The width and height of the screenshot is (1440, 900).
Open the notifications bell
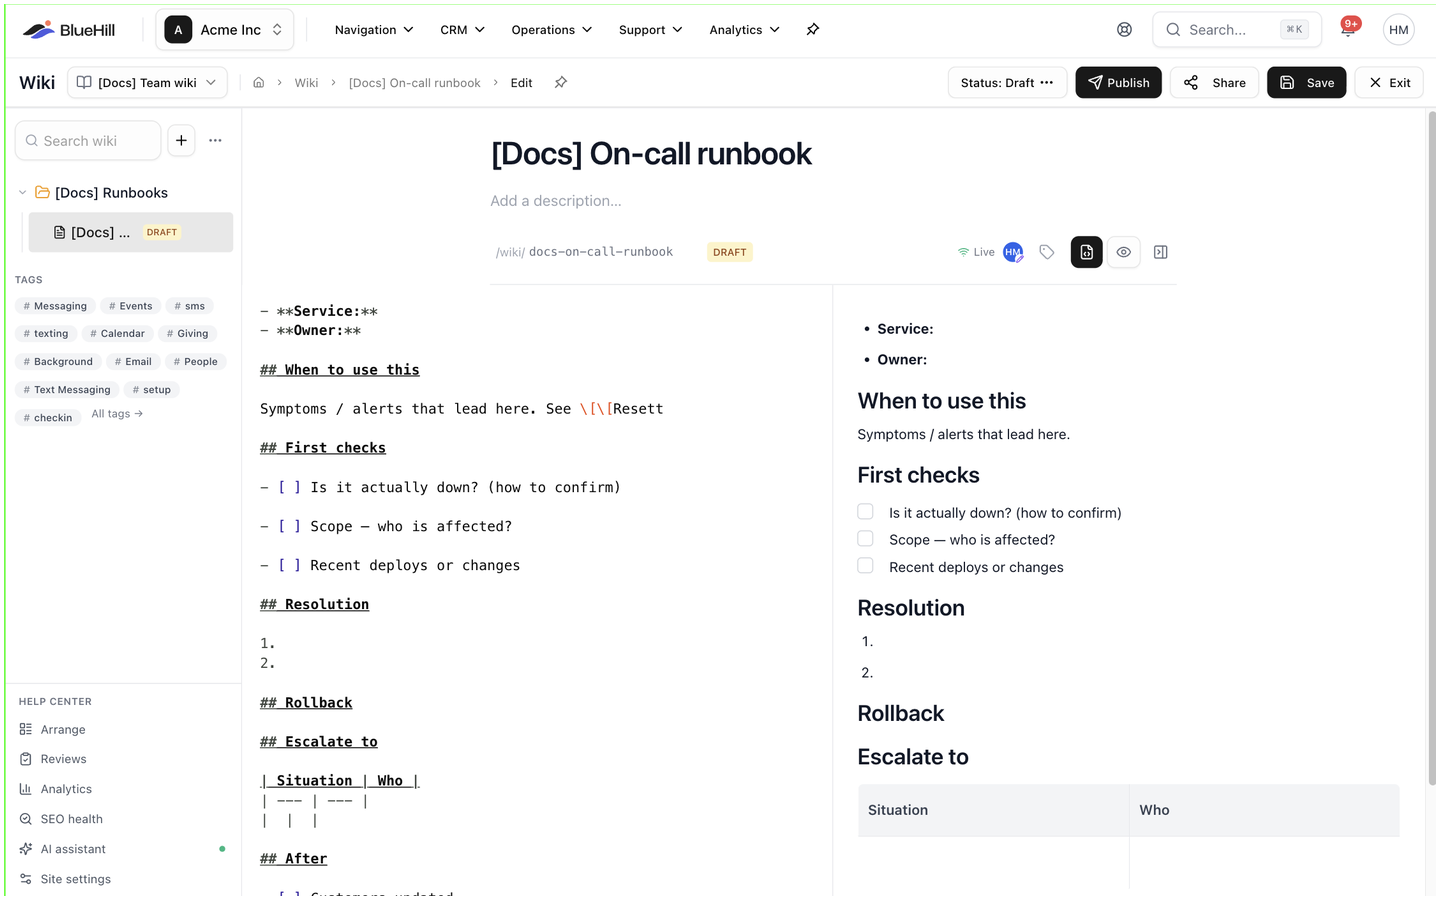[x=1348, y=30]
